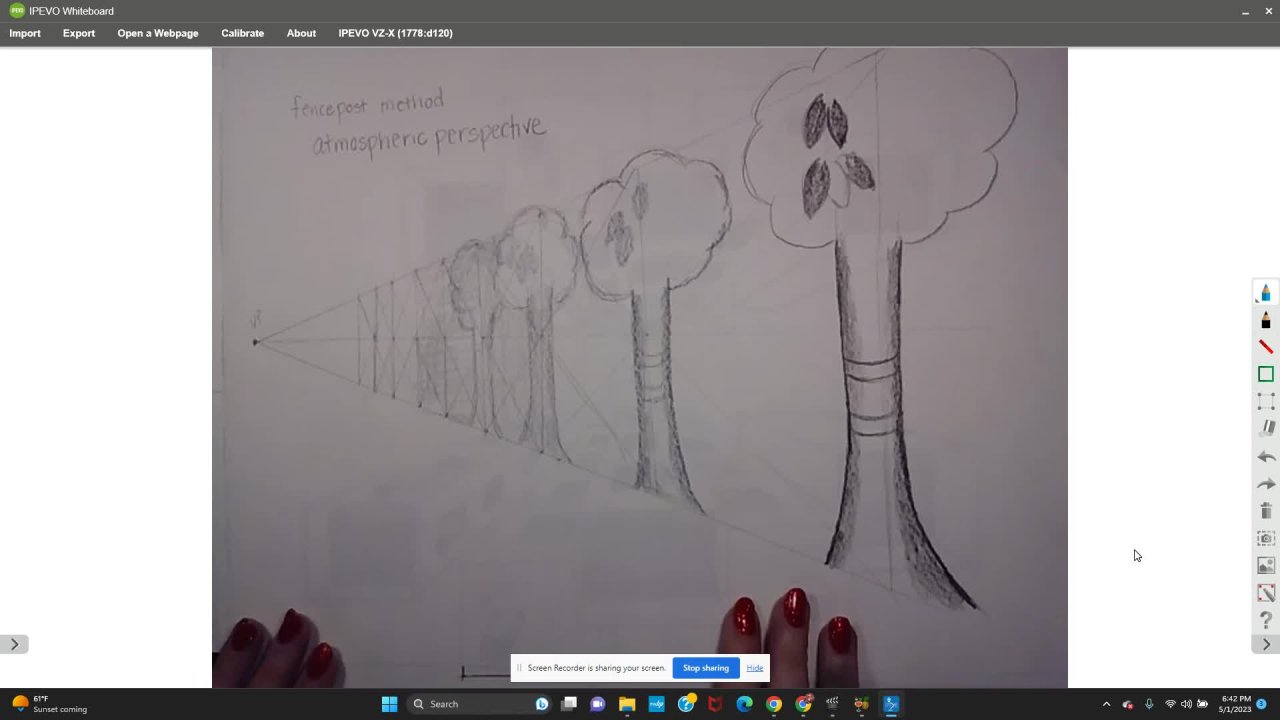Select the blue pen drawing tool
This screenshot has width=1280, height=720.
point(1265,292)
